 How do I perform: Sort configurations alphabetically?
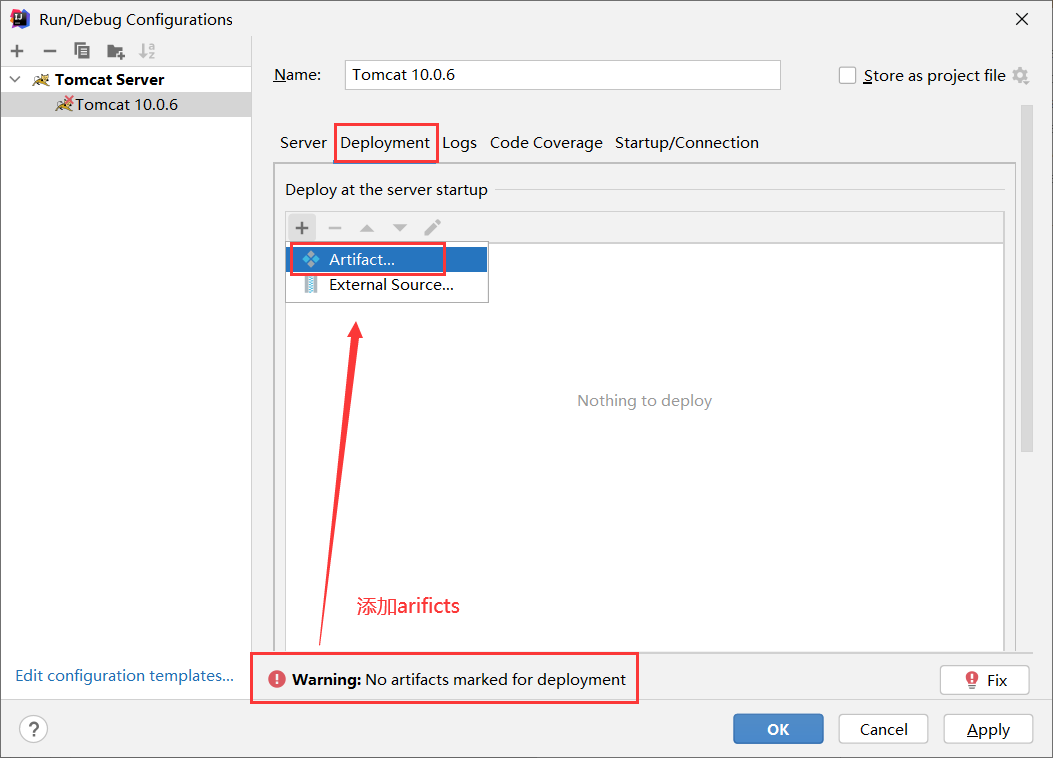(x=147, y=51)
